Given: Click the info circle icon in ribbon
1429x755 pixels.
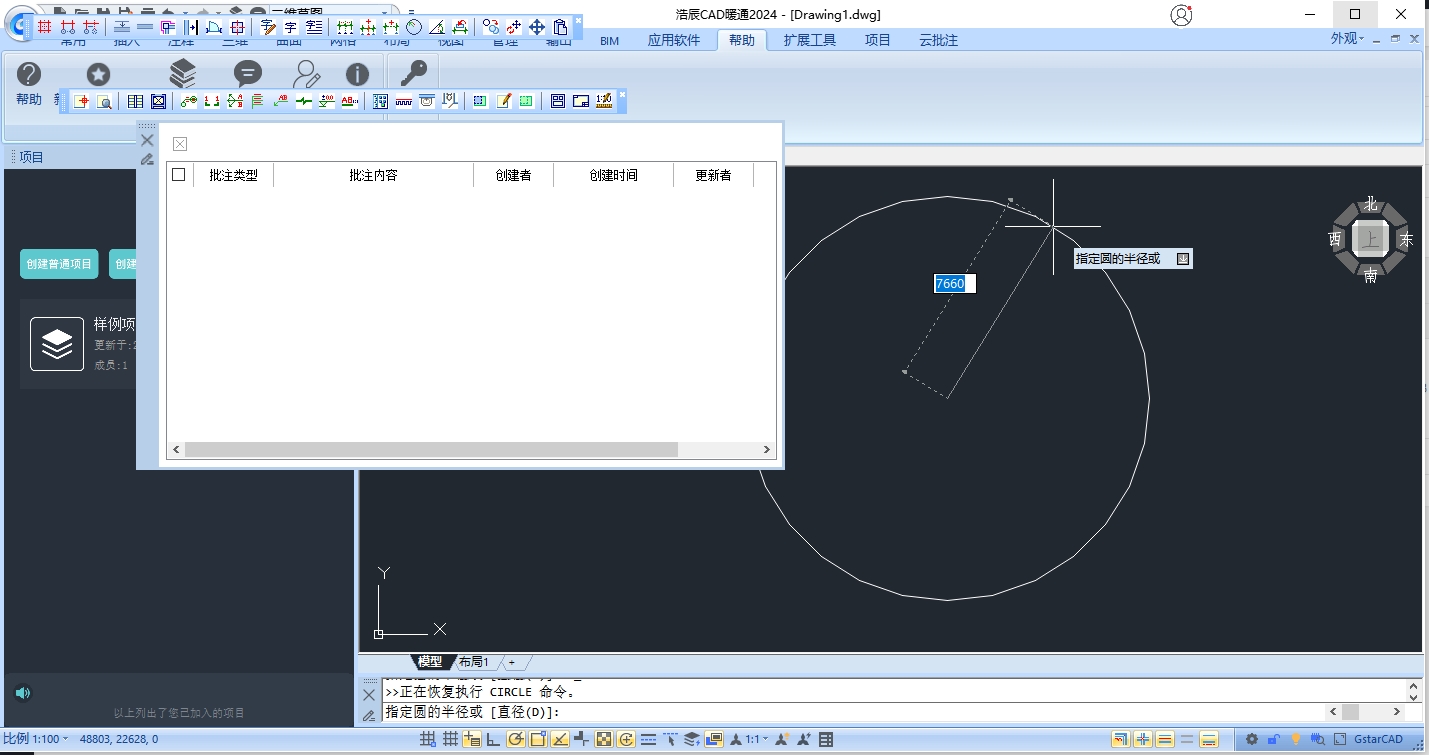Looking at the screenshot, I should coord(357,75).
